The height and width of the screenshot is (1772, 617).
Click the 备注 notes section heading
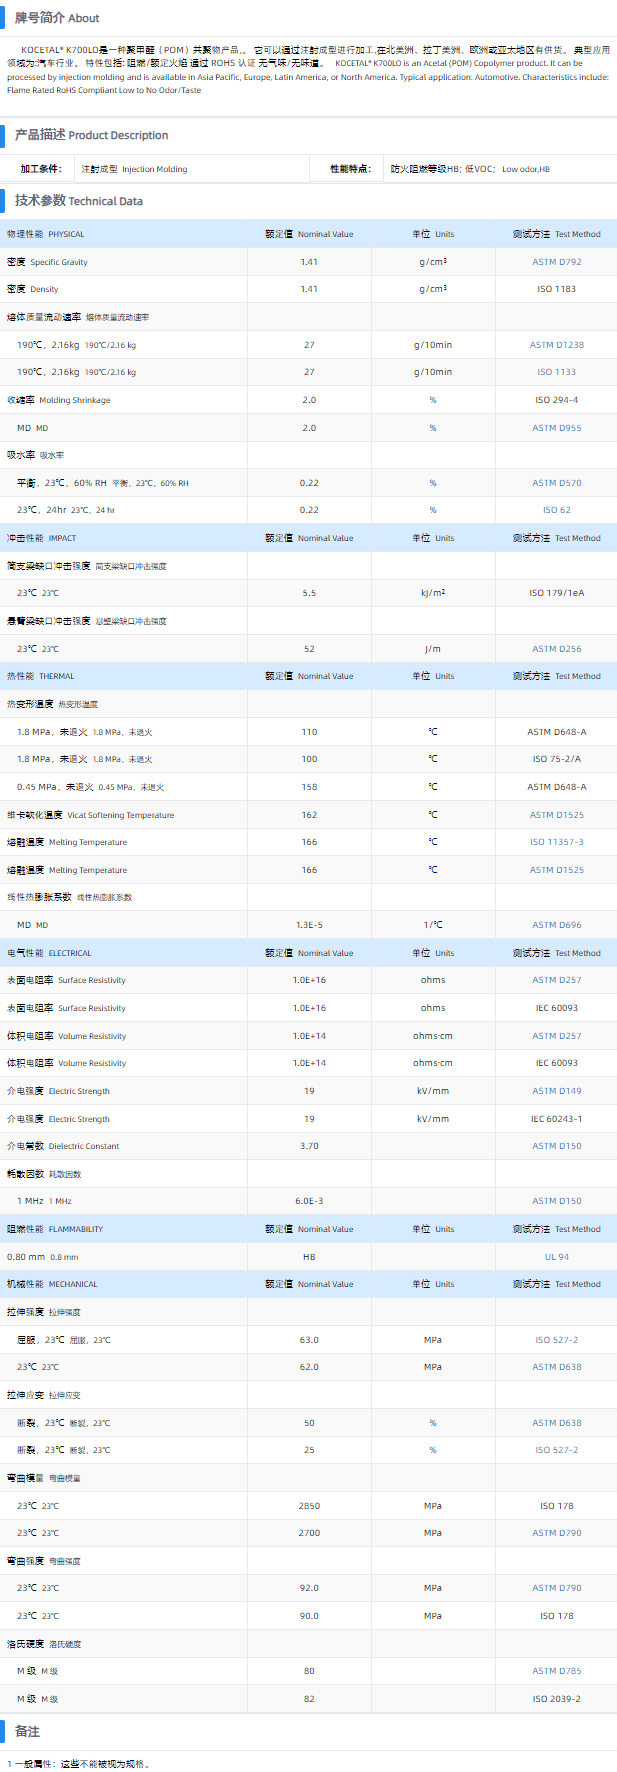point(27,1731)
